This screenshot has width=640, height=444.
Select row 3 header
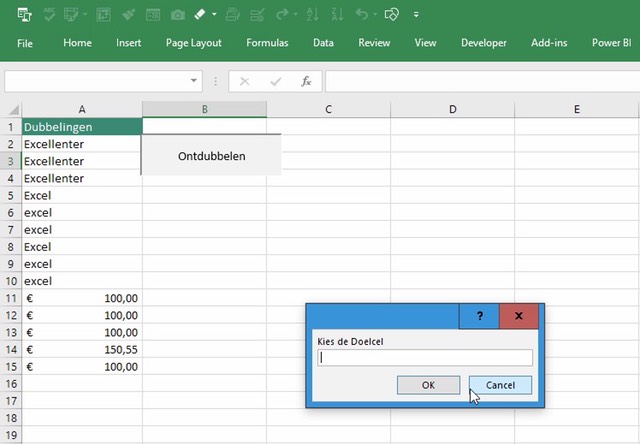11,161
